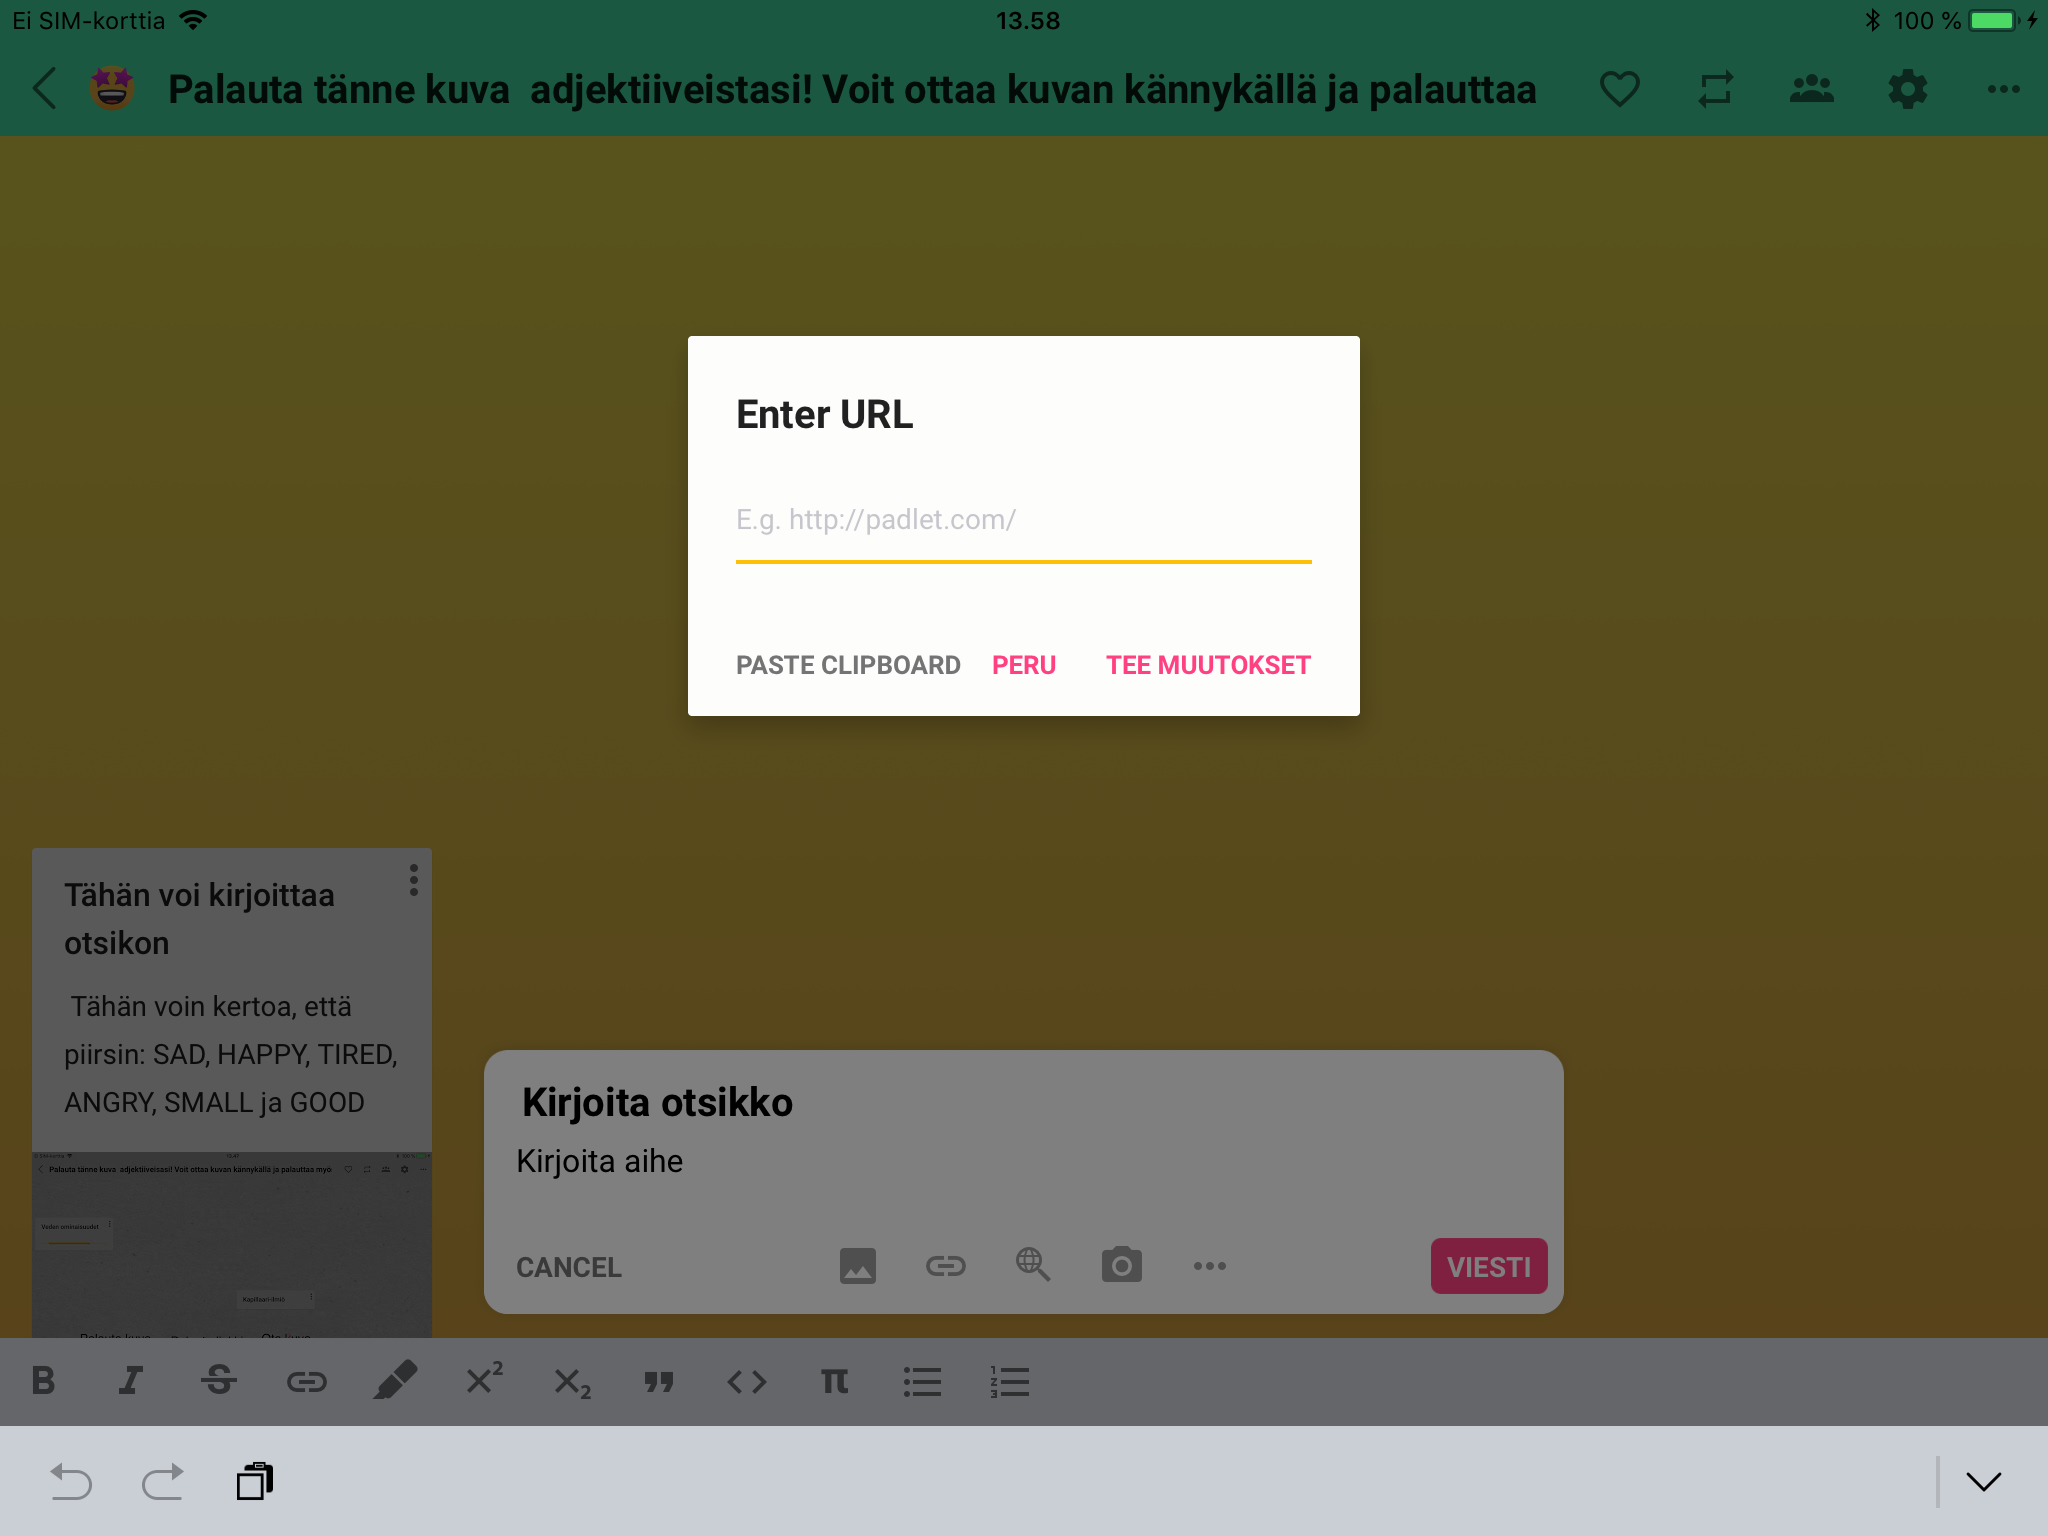The width and height of the screenshot is (2048, 1536).
Task: Undo the last edit
Action: [x=70, y=1481]
